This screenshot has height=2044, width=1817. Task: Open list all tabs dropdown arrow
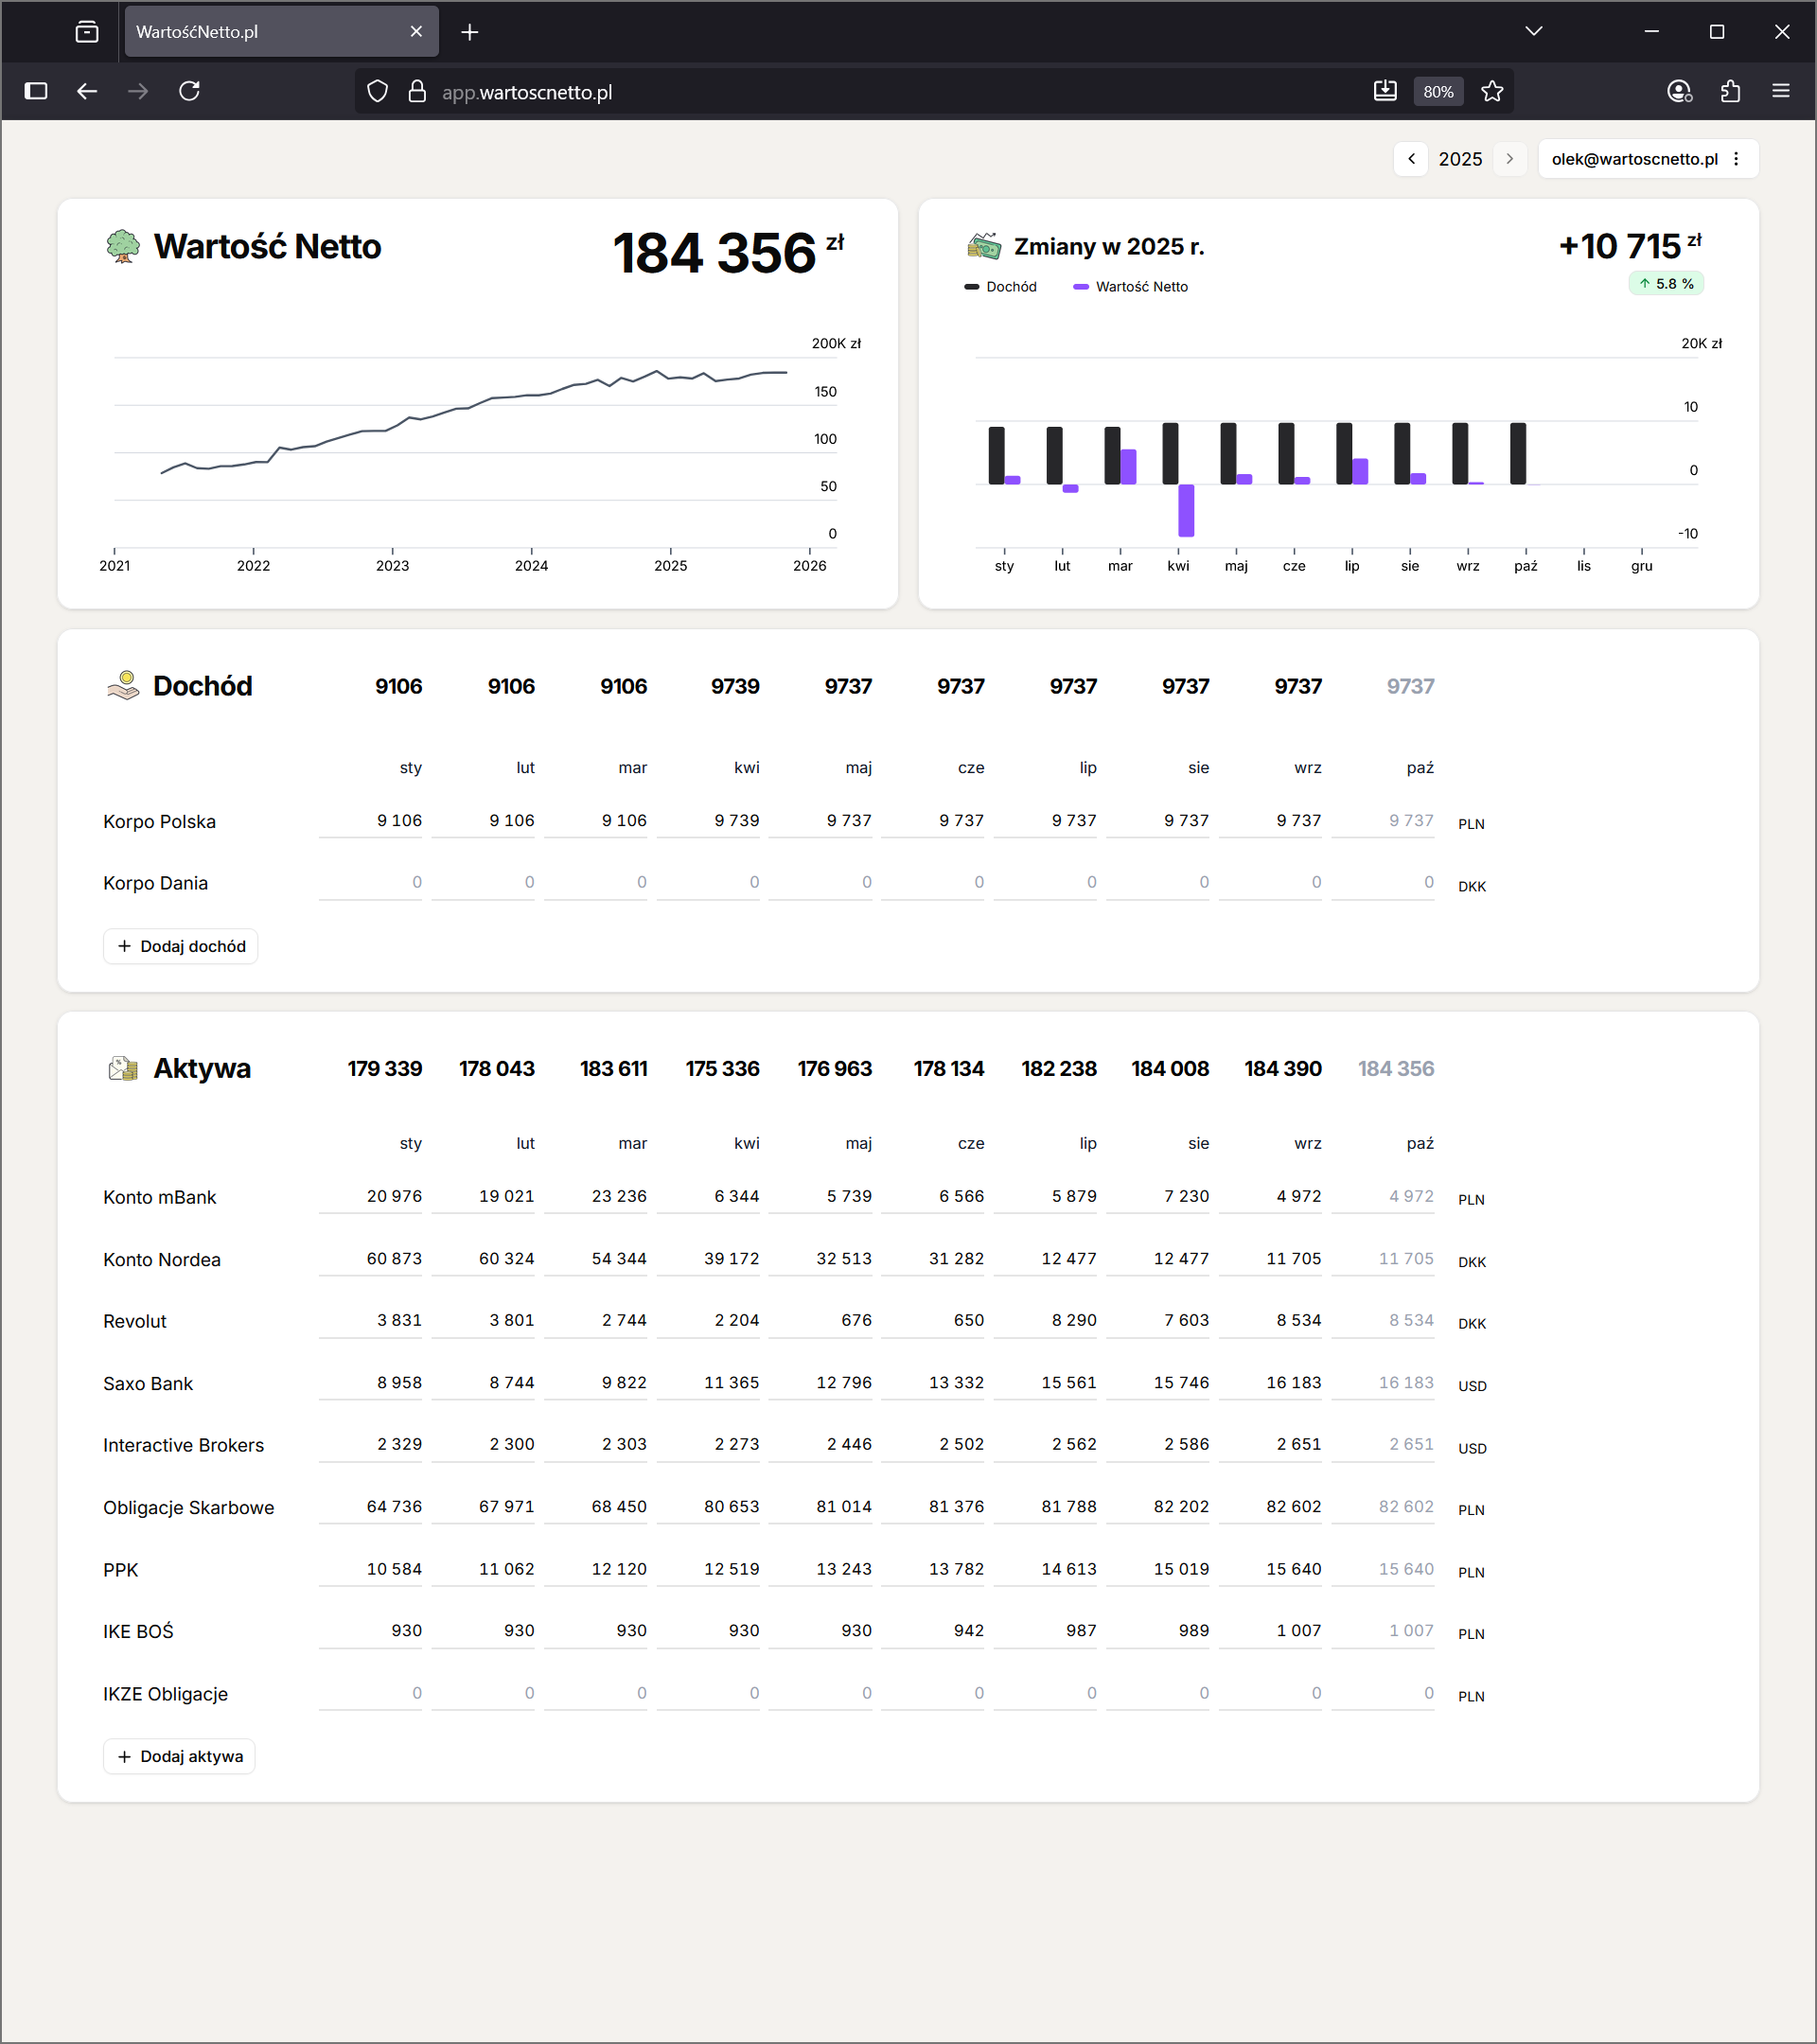pyautogui.click(x=1533, y=32)
